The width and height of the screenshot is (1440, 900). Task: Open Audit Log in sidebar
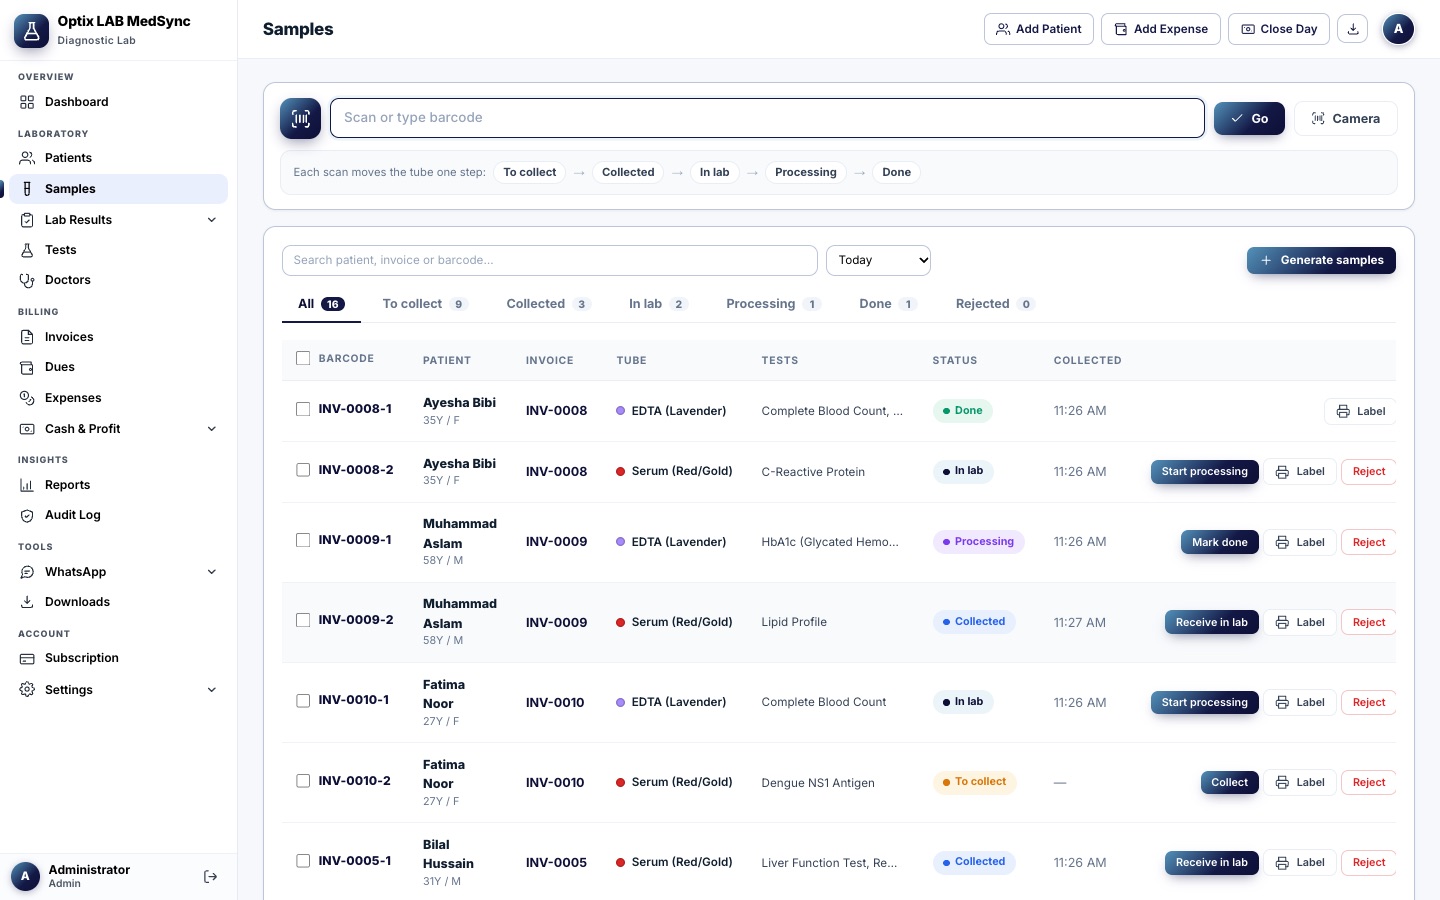click(118, 515)
